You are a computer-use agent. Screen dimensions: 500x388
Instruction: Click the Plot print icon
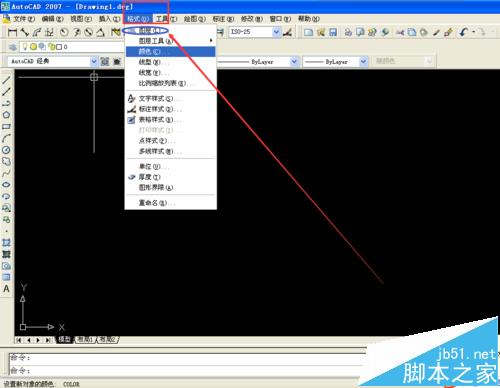[348, 32]
